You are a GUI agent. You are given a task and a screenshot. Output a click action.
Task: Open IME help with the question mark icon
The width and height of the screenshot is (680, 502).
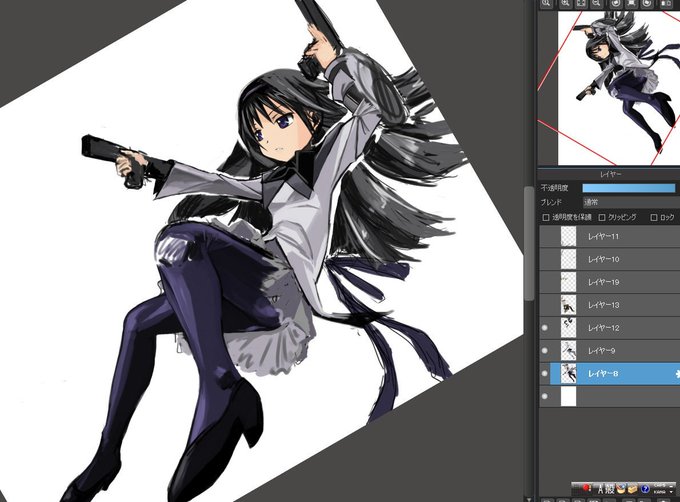[x=645, y=489]
